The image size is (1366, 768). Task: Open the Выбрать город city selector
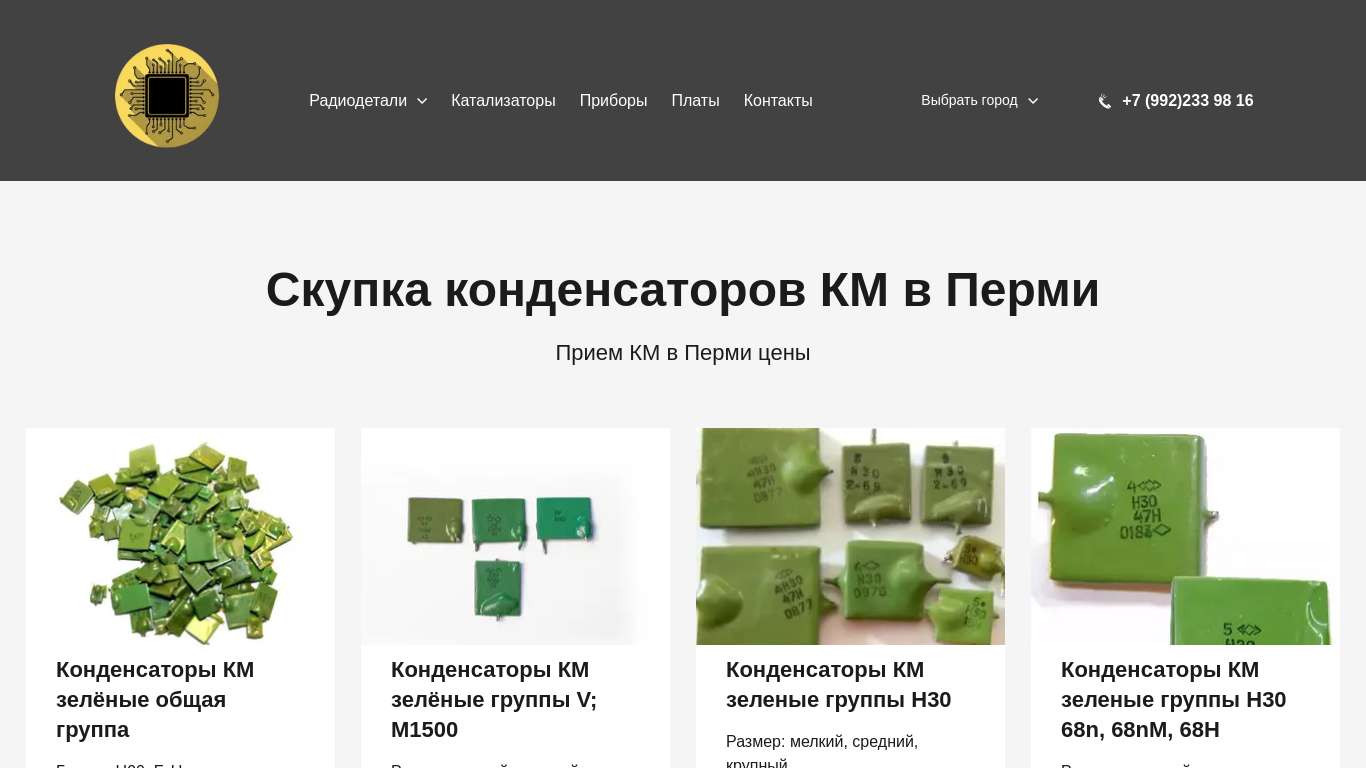click(969, 101)
